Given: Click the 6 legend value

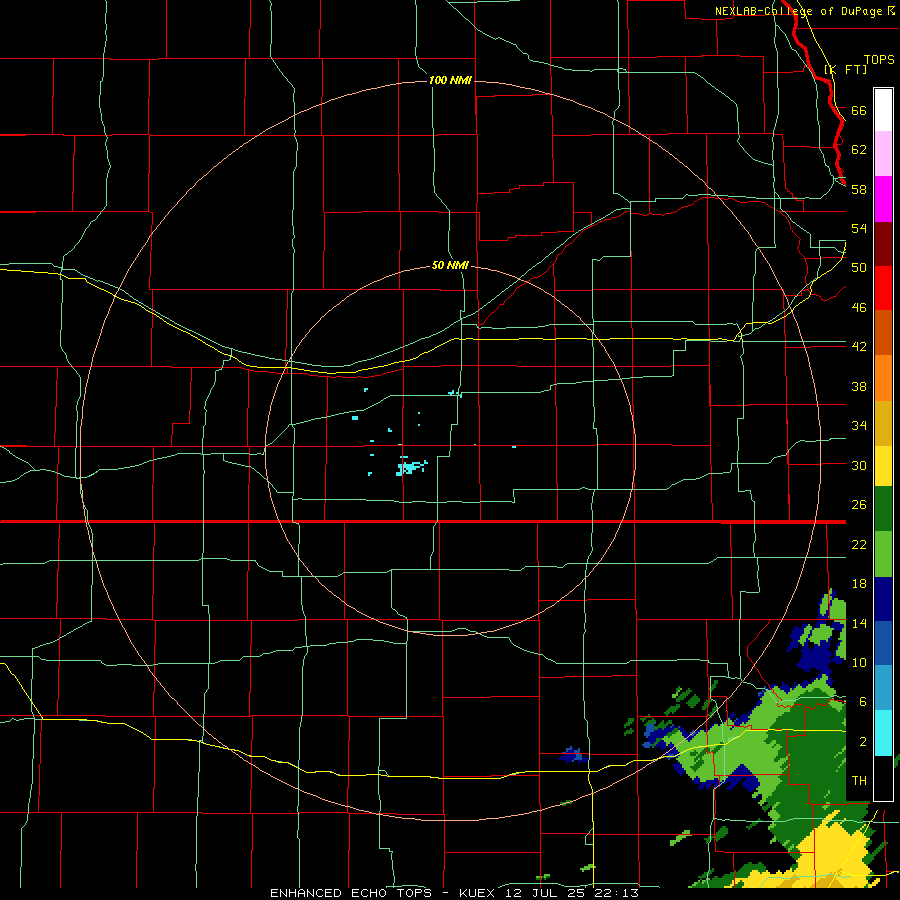Looking at the screenshot, I should [x=863, y=701].
